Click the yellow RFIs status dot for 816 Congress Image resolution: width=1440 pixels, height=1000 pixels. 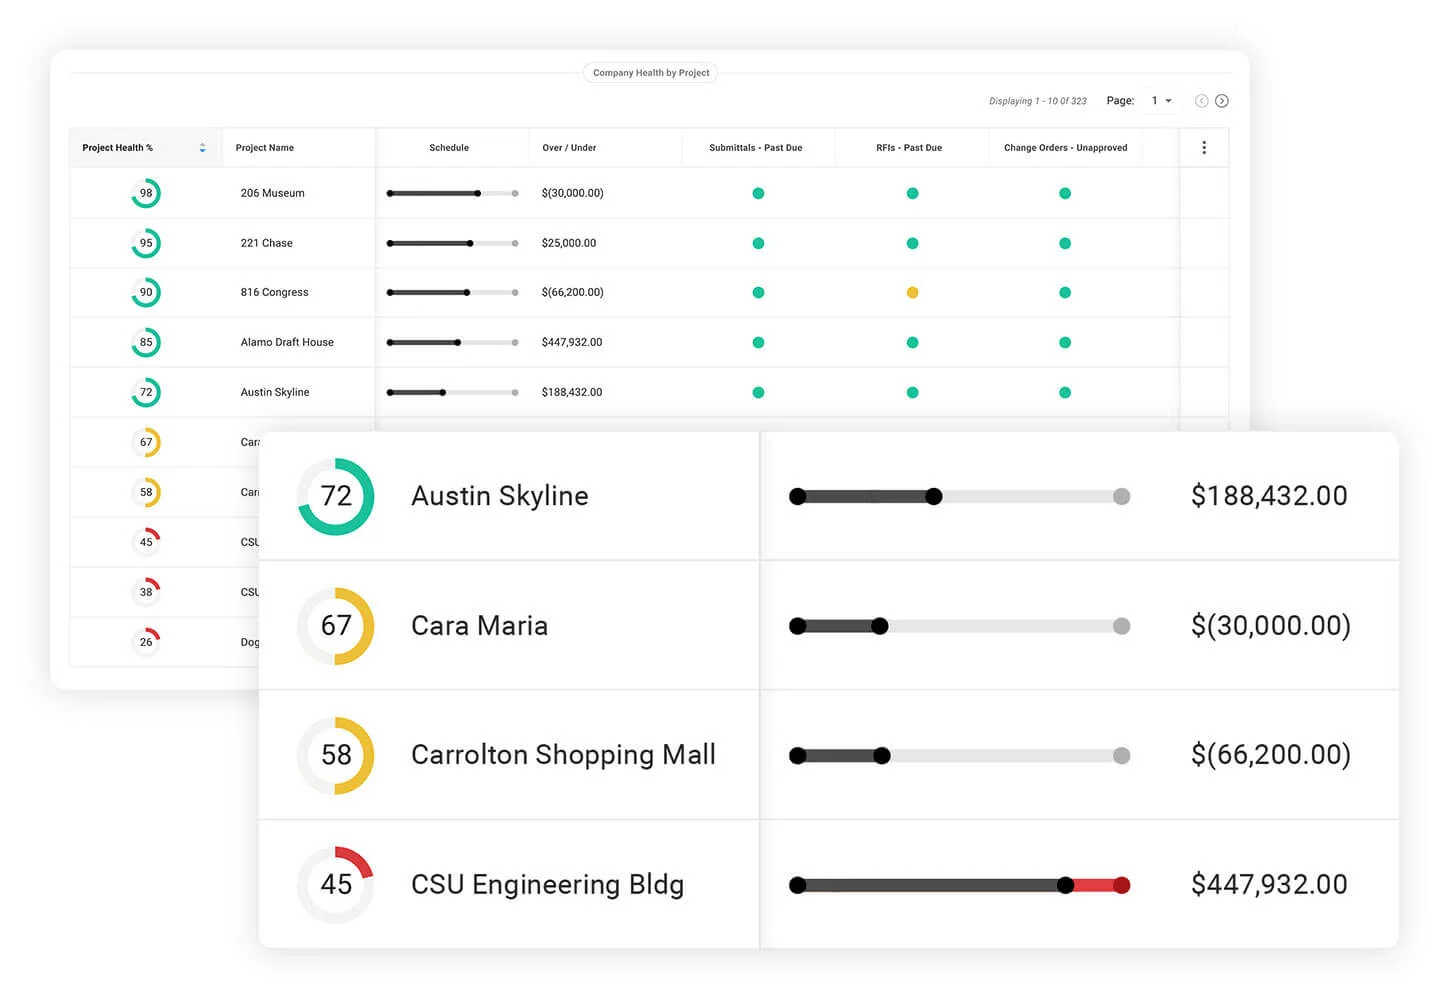912,292
